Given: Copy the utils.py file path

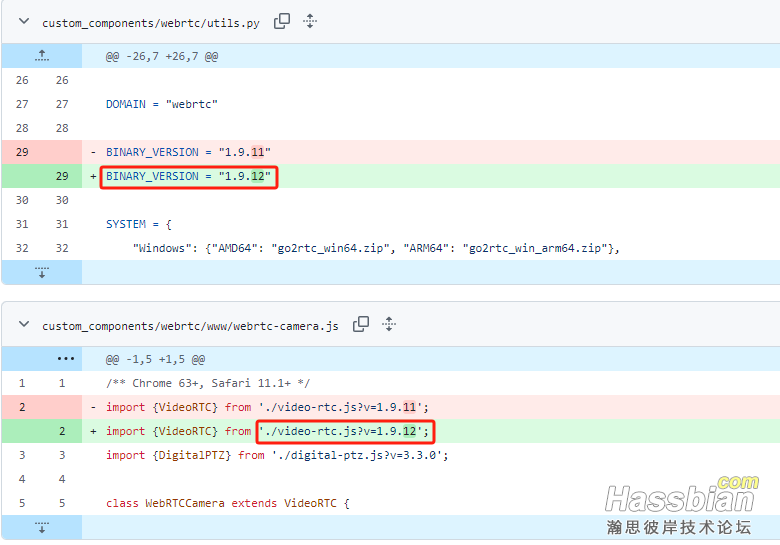Looking at the screenshot, I should click(x=282, y=21).
